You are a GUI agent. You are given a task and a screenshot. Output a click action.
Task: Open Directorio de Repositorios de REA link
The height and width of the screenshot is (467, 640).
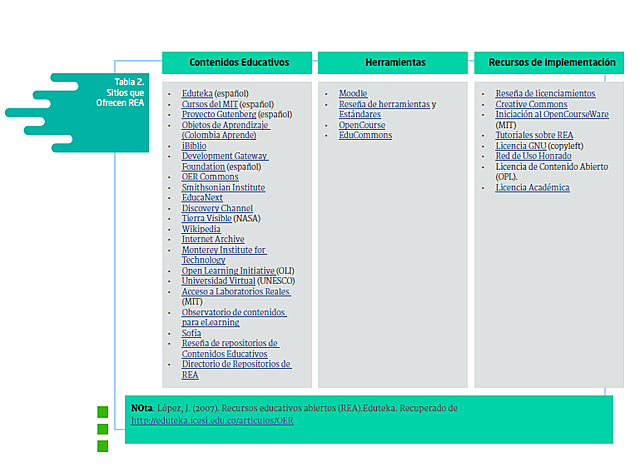pos(236,369)
